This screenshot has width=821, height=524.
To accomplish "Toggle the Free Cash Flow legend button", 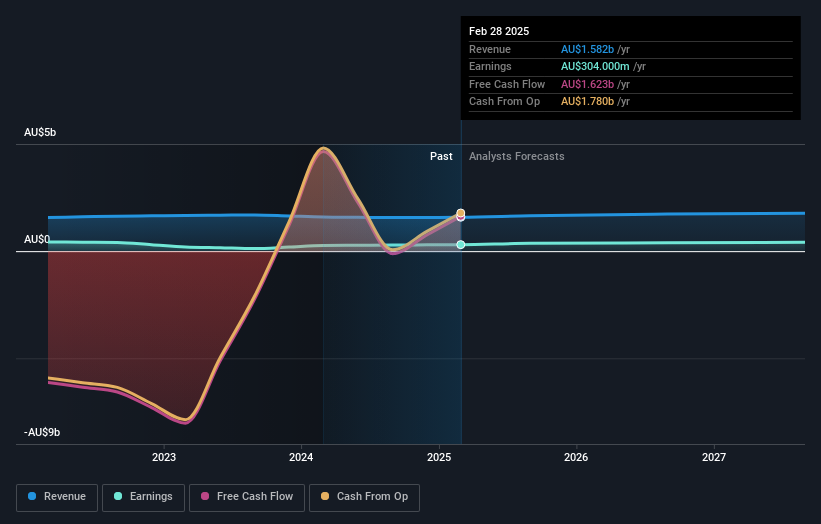I will click(x=247, y=497).
